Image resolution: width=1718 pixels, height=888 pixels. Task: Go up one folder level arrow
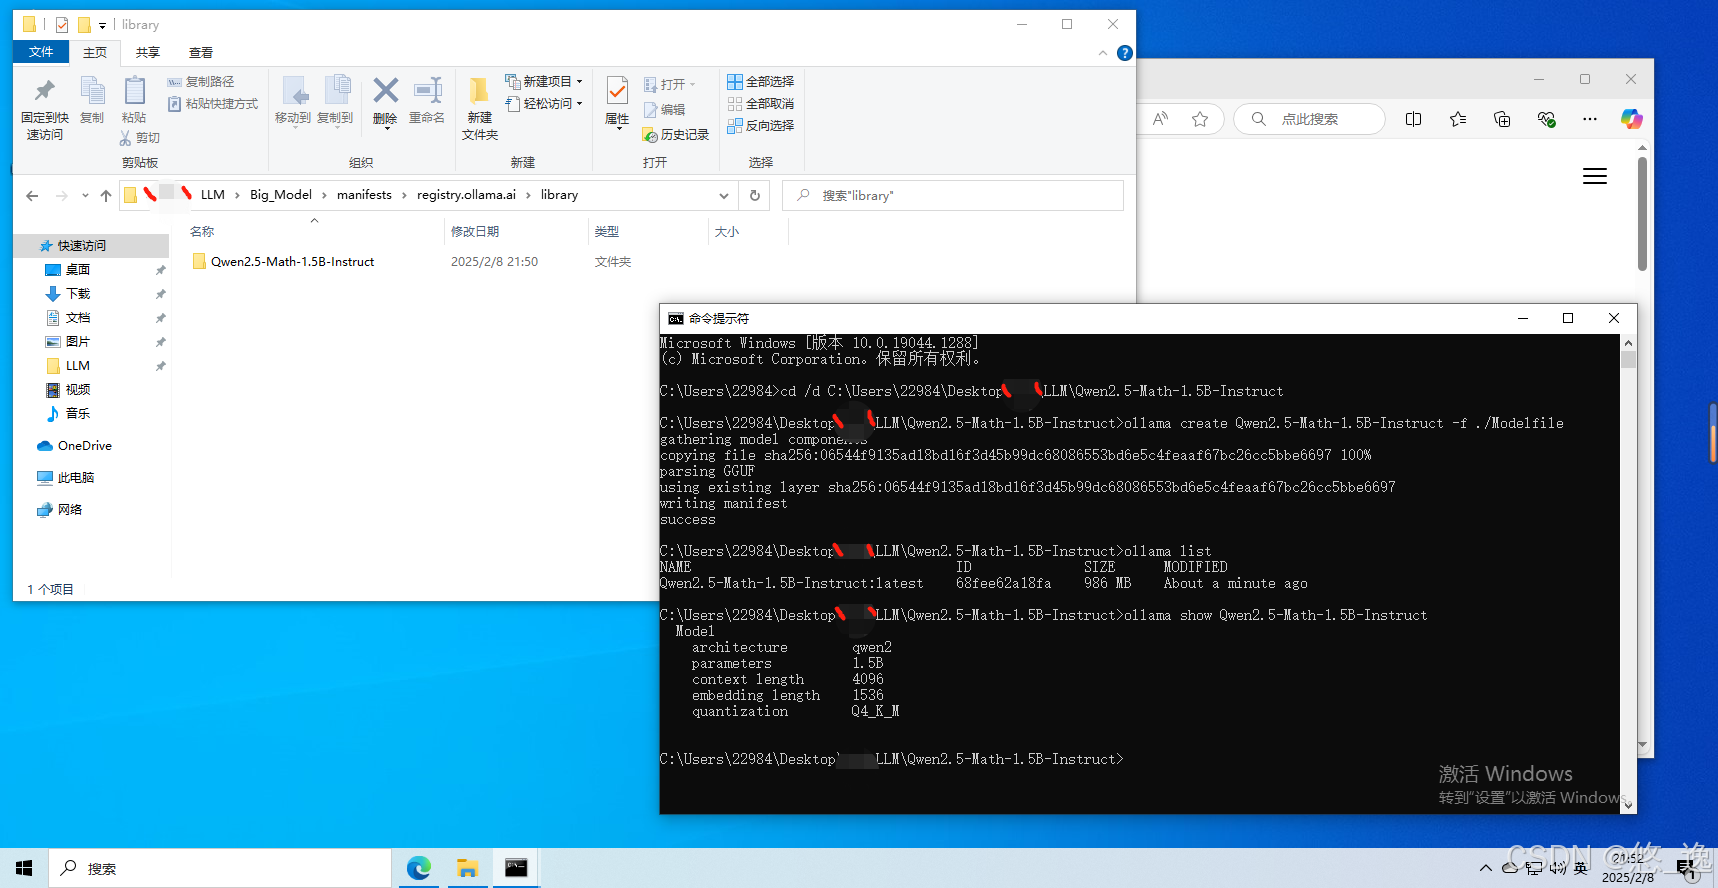(106, 196)
